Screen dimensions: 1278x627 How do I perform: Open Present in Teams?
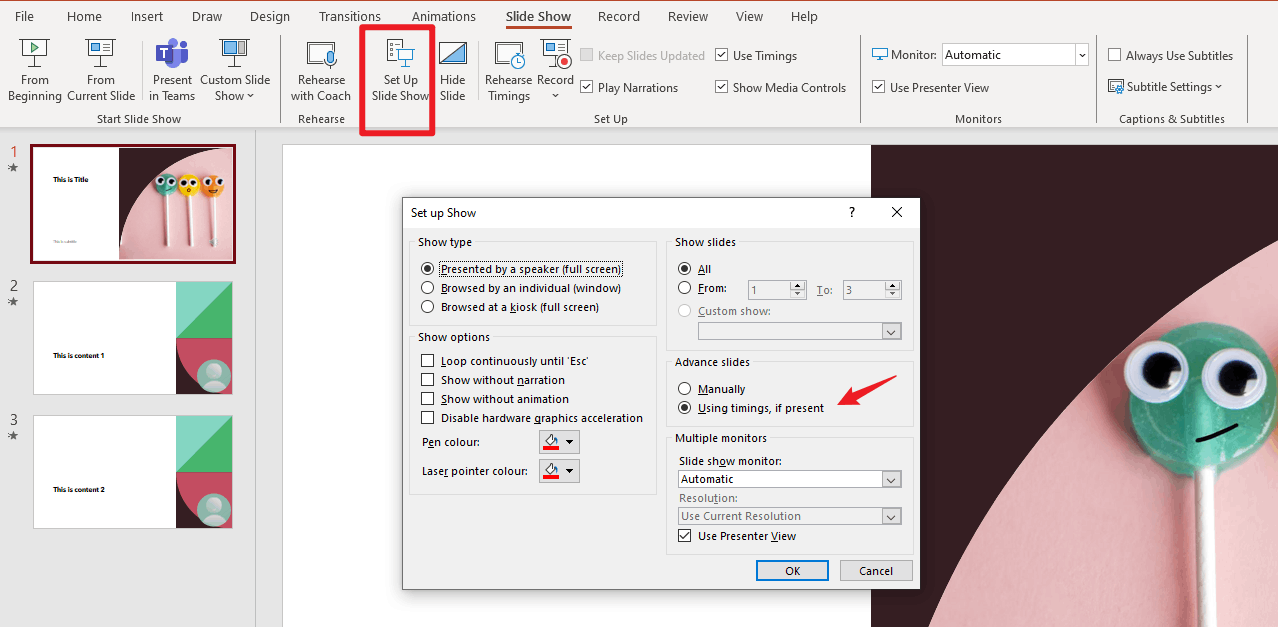[x=172, y=70]
